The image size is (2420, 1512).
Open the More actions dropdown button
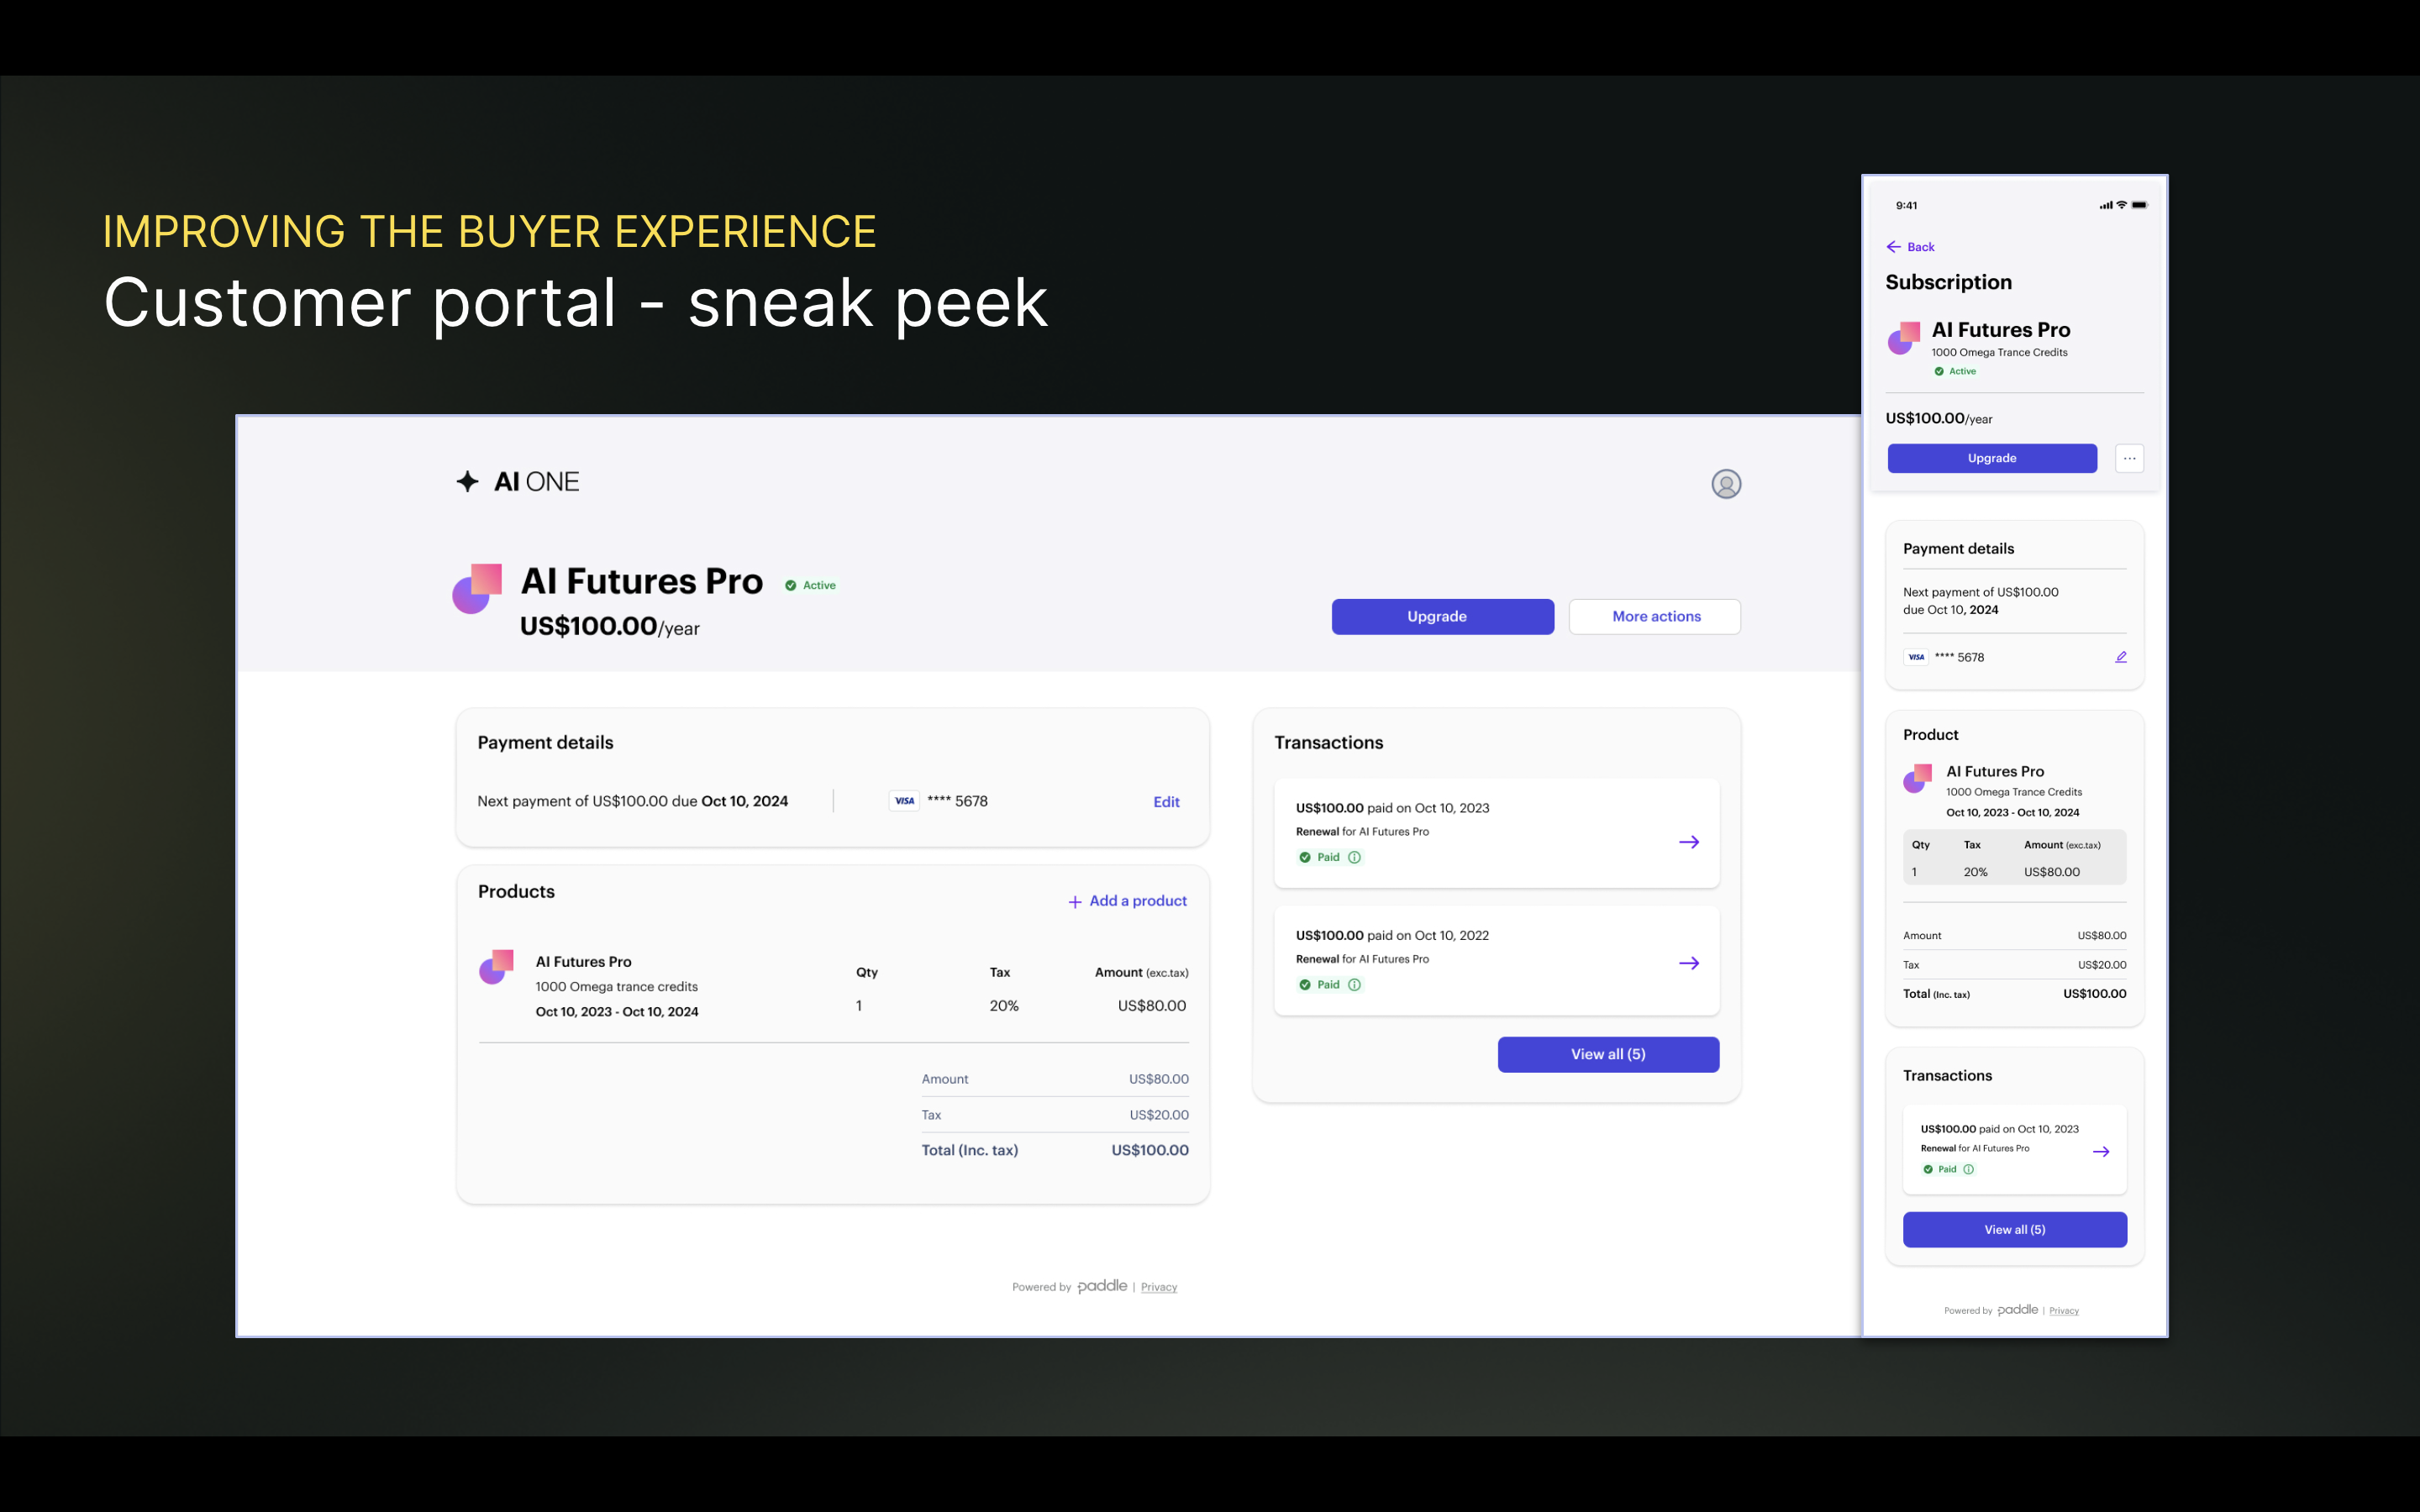(1655, 617)
